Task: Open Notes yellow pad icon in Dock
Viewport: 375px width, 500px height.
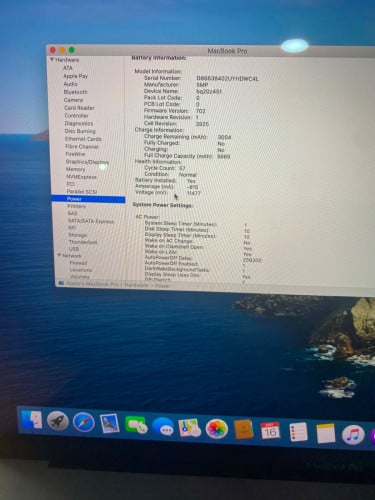Action: [x=325, y=433]
